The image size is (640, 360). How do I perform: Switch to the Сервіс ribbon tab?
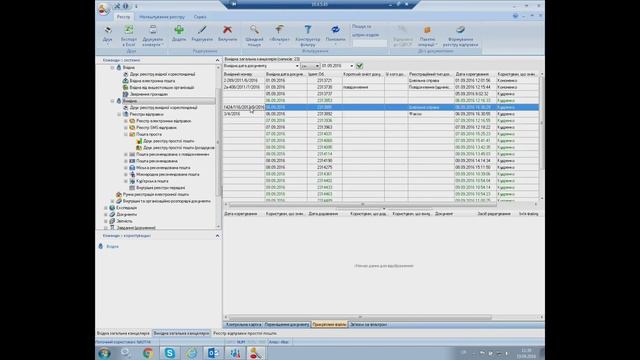pyautogui.click(x=200, y=17)
